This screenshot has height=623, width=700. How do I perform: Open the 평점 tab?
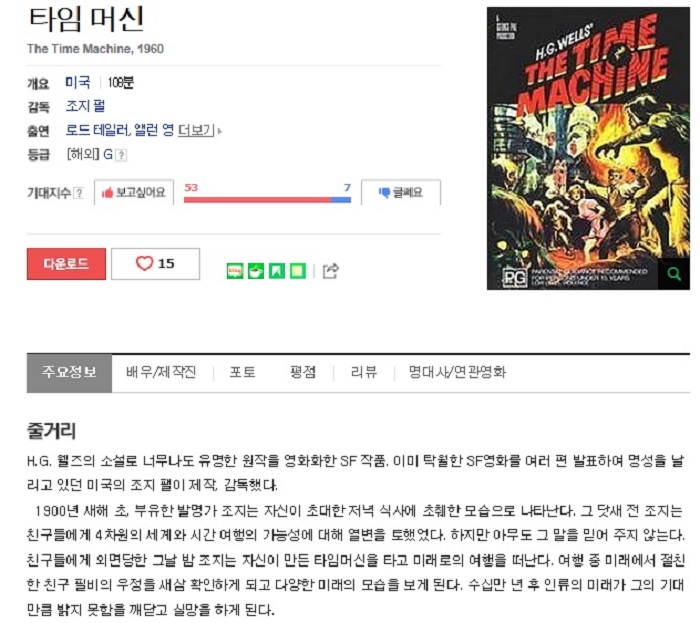tap(303, 372)
